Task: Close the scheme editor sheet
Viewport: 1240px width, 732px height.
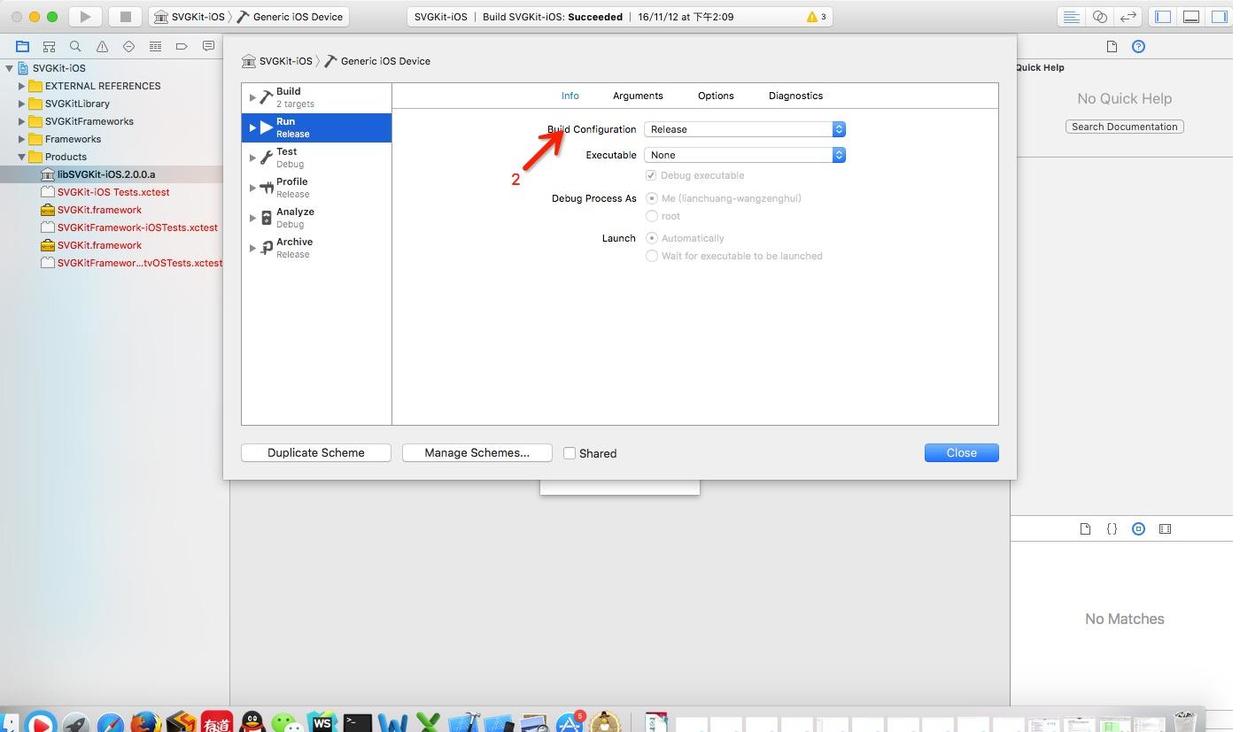Action: 962,453
